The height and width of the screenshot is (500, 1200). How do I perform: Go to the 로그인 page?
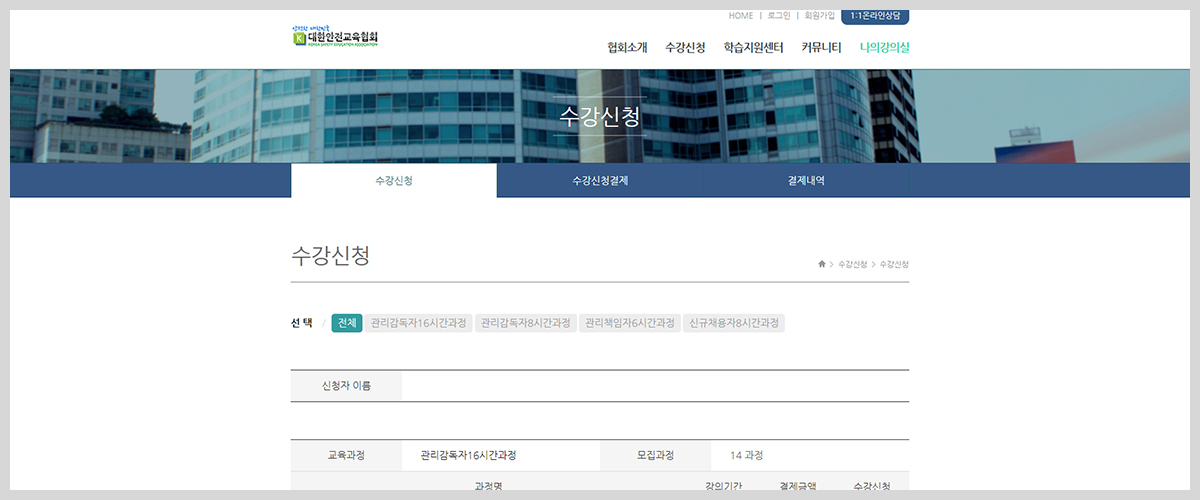[x=778, y=16]
